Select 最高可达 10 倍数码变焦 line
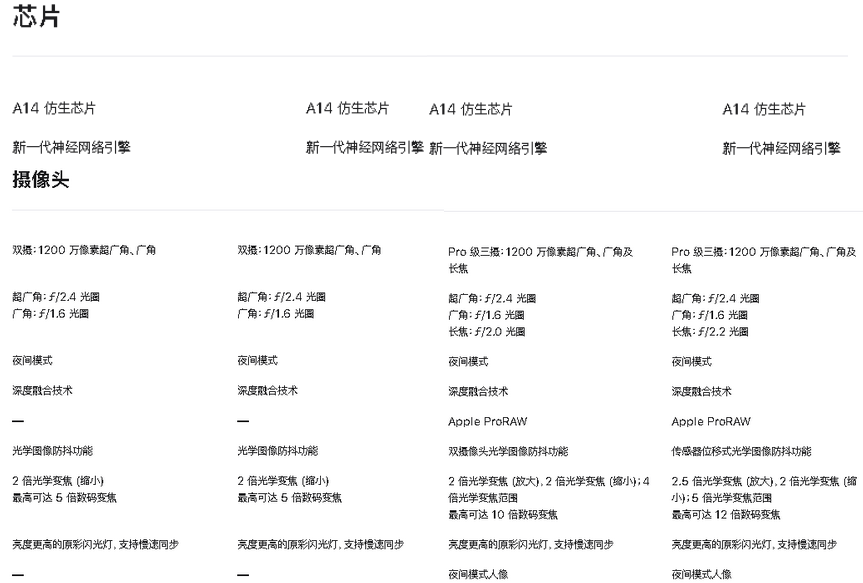Image resolution: width=863 pixels, height=583 pixels. pos(502,515)
